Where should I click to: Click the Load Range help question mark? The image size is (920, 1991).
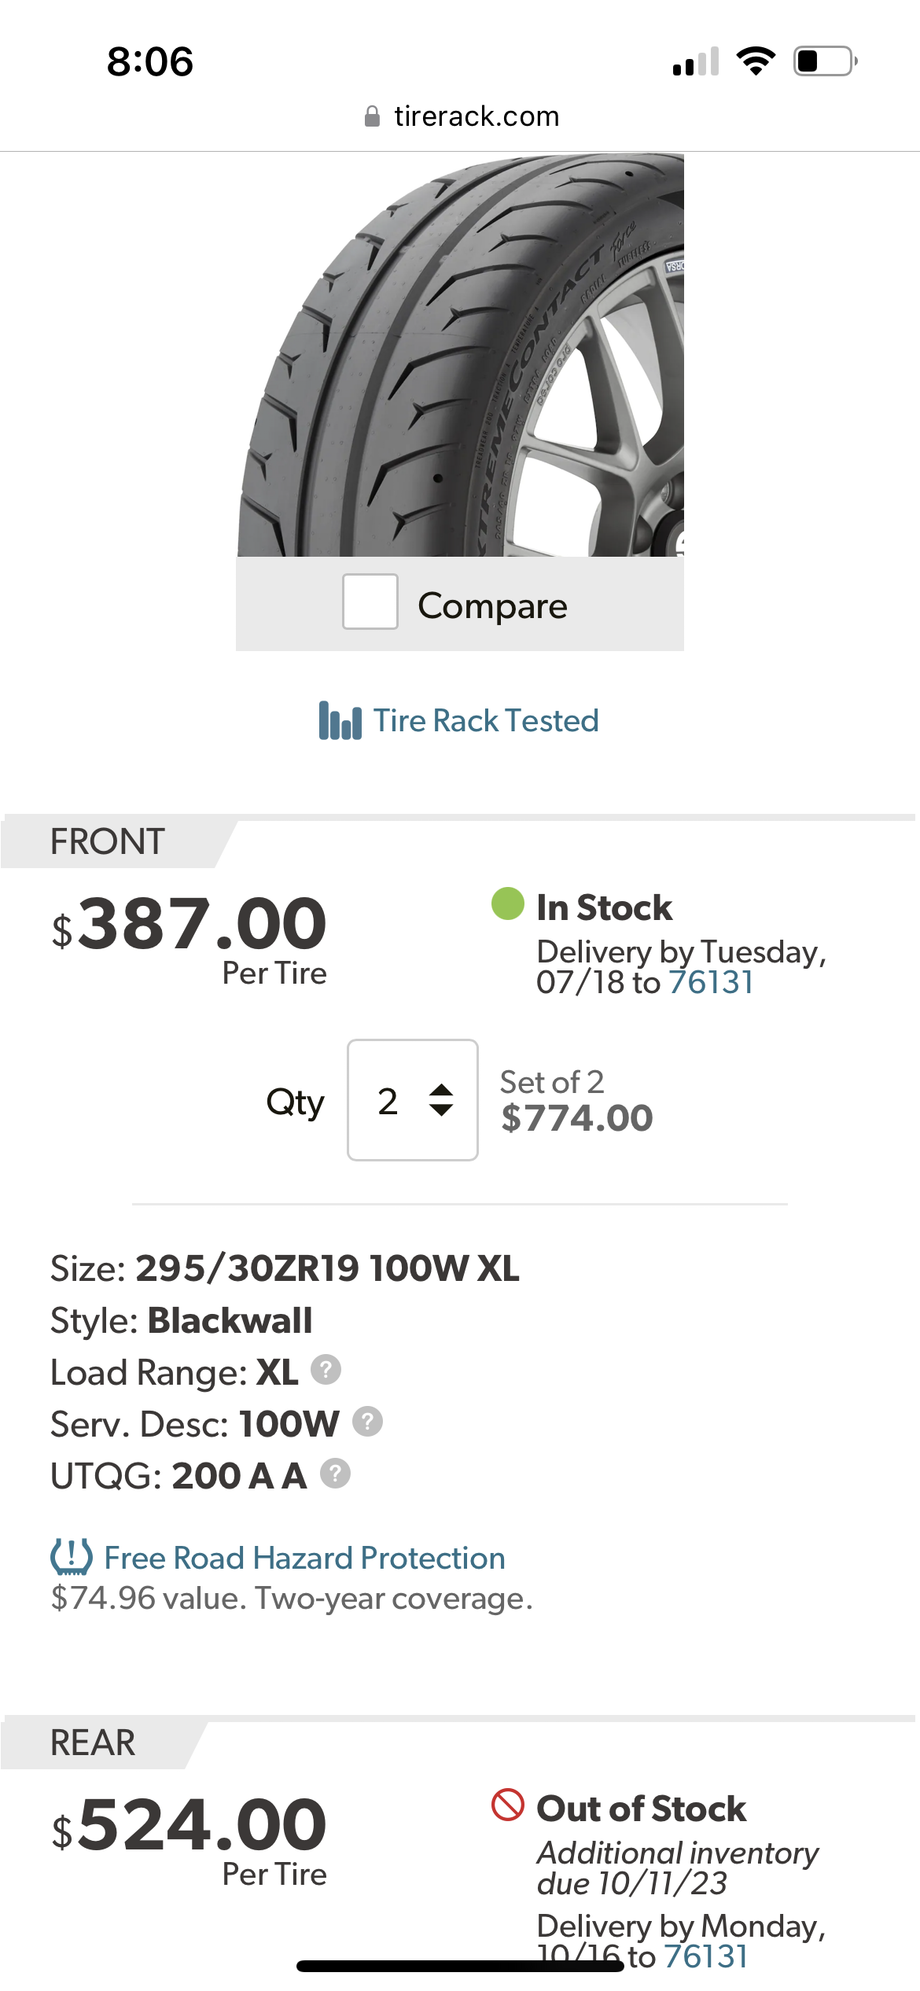(x=326, y=1370)
